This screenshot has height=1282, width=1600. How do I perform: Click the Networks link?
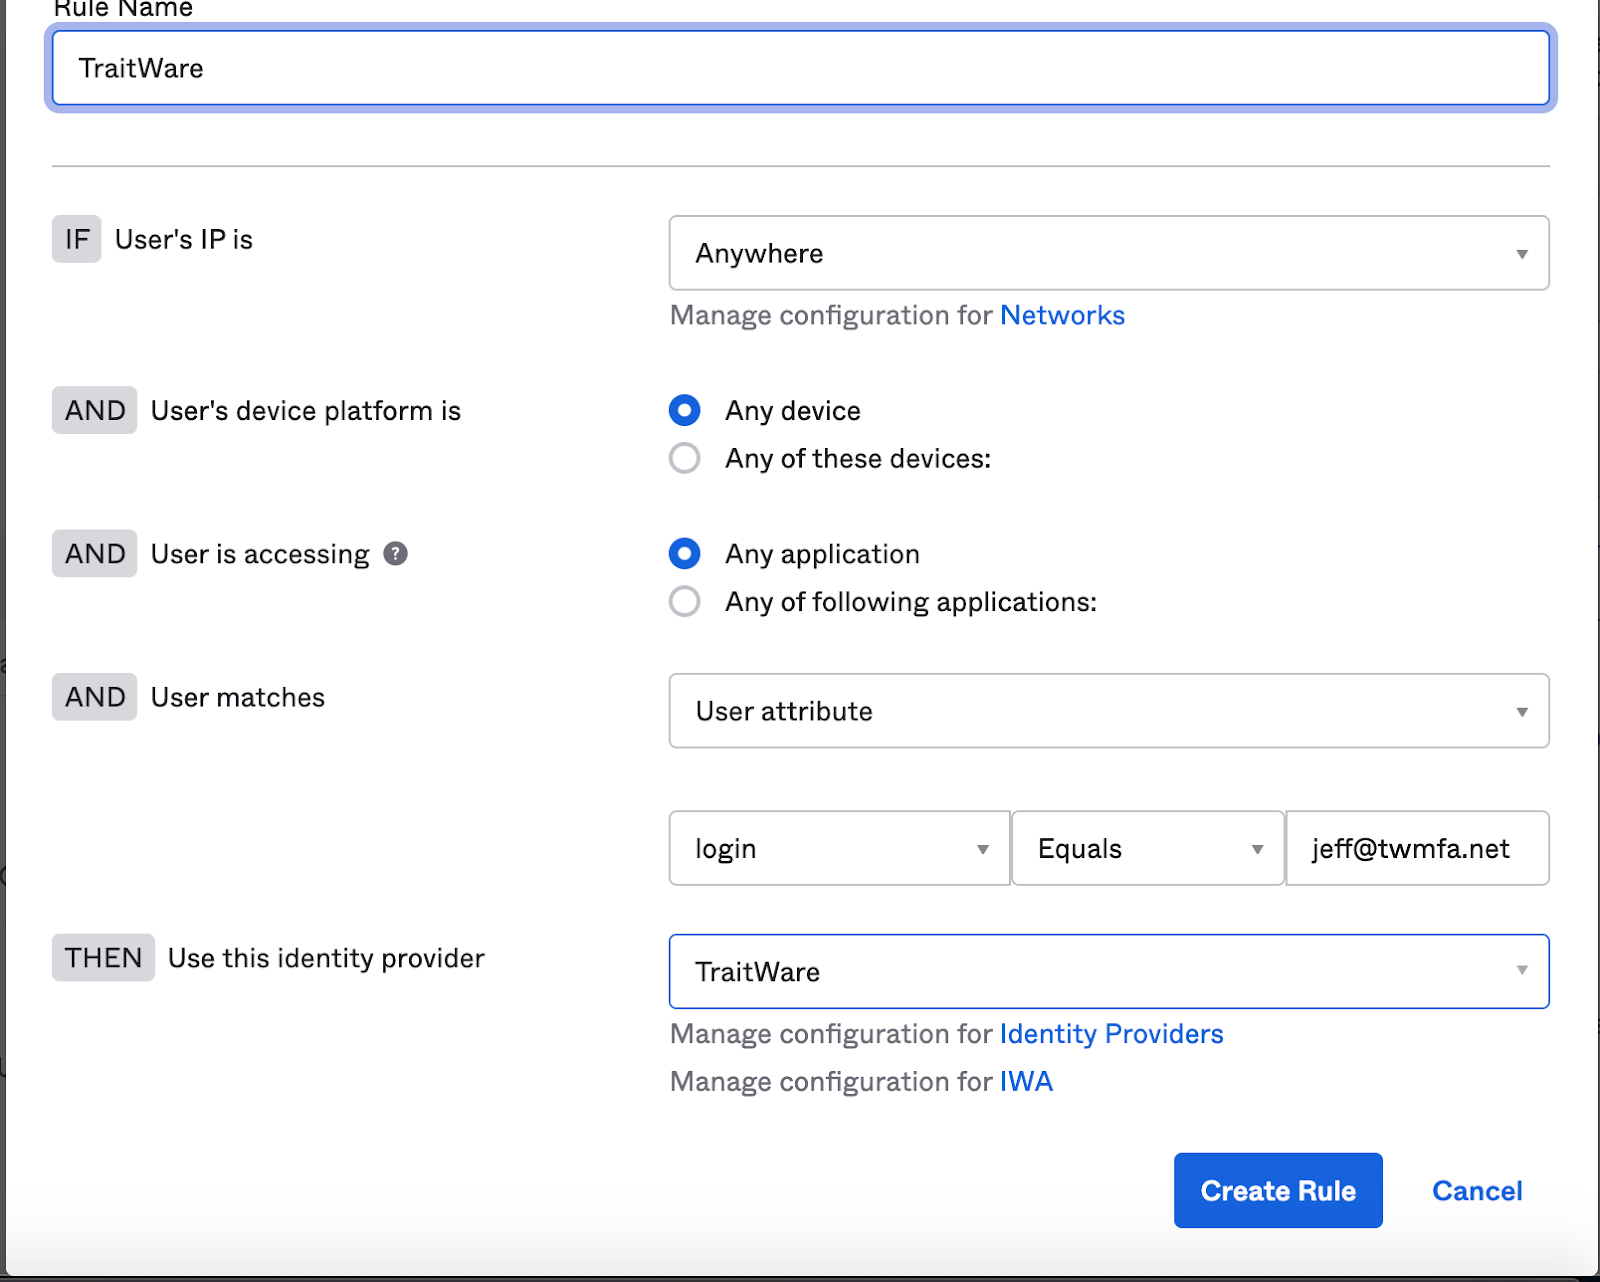(x=1062, y=315)
